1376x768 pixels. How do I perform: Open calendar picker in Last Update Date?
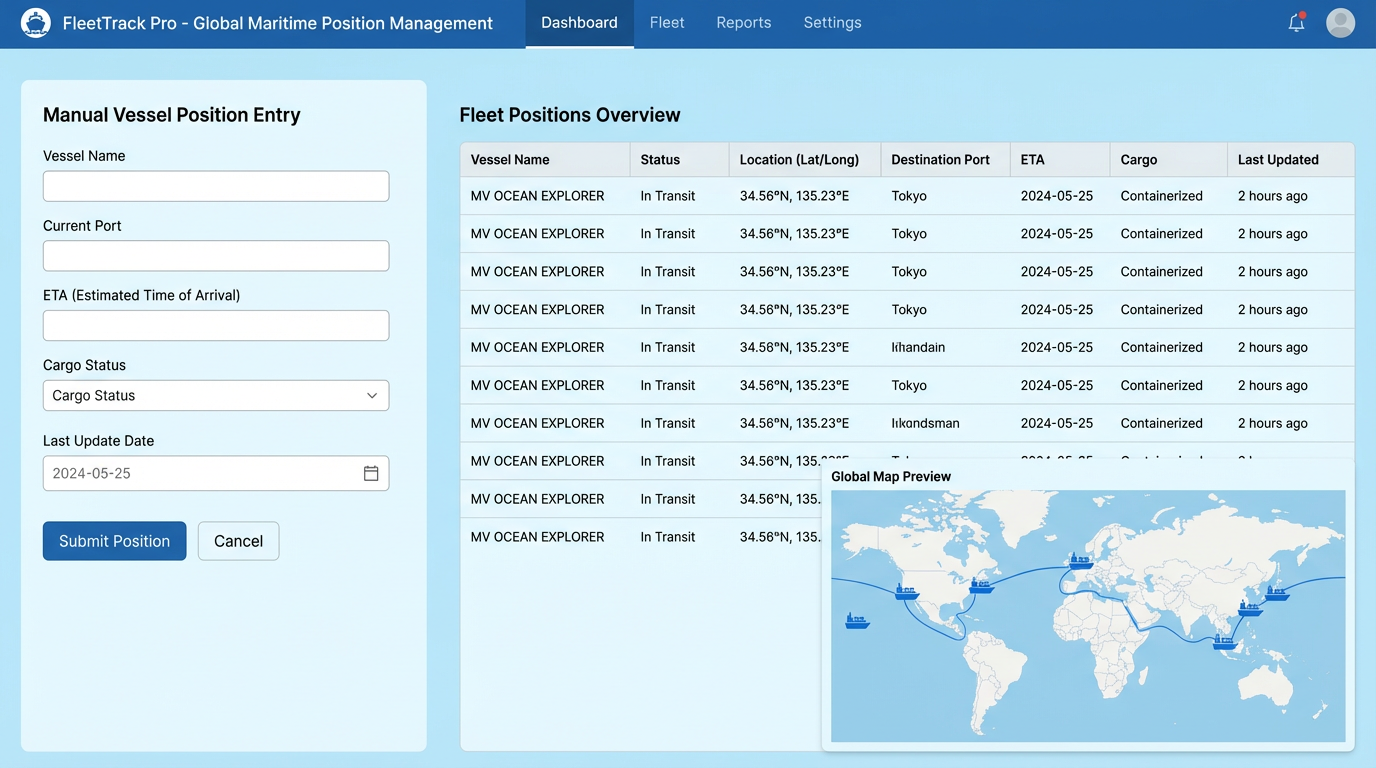pyautogui.click(x=371, y=474)
